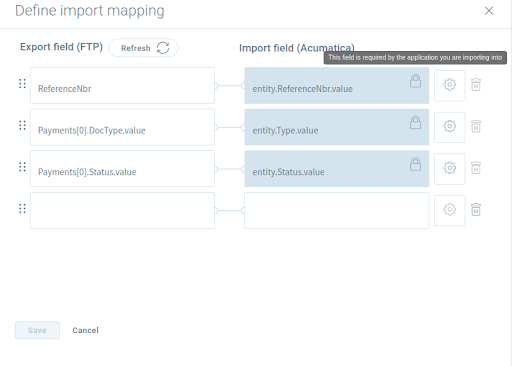Delete the empty mapping row
The width and height of the screenshot is (512, 366).
tap(476, 210)
